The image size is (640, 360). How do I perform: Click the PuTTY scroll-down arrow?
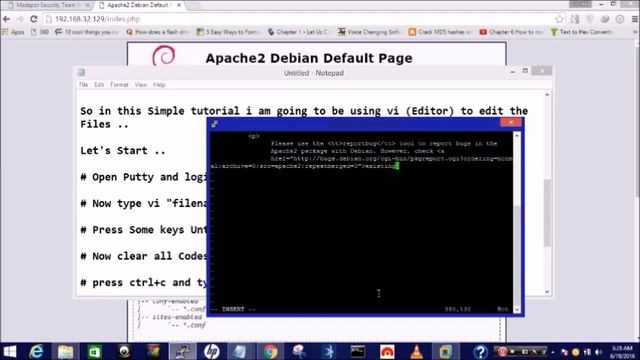[517, 309]
